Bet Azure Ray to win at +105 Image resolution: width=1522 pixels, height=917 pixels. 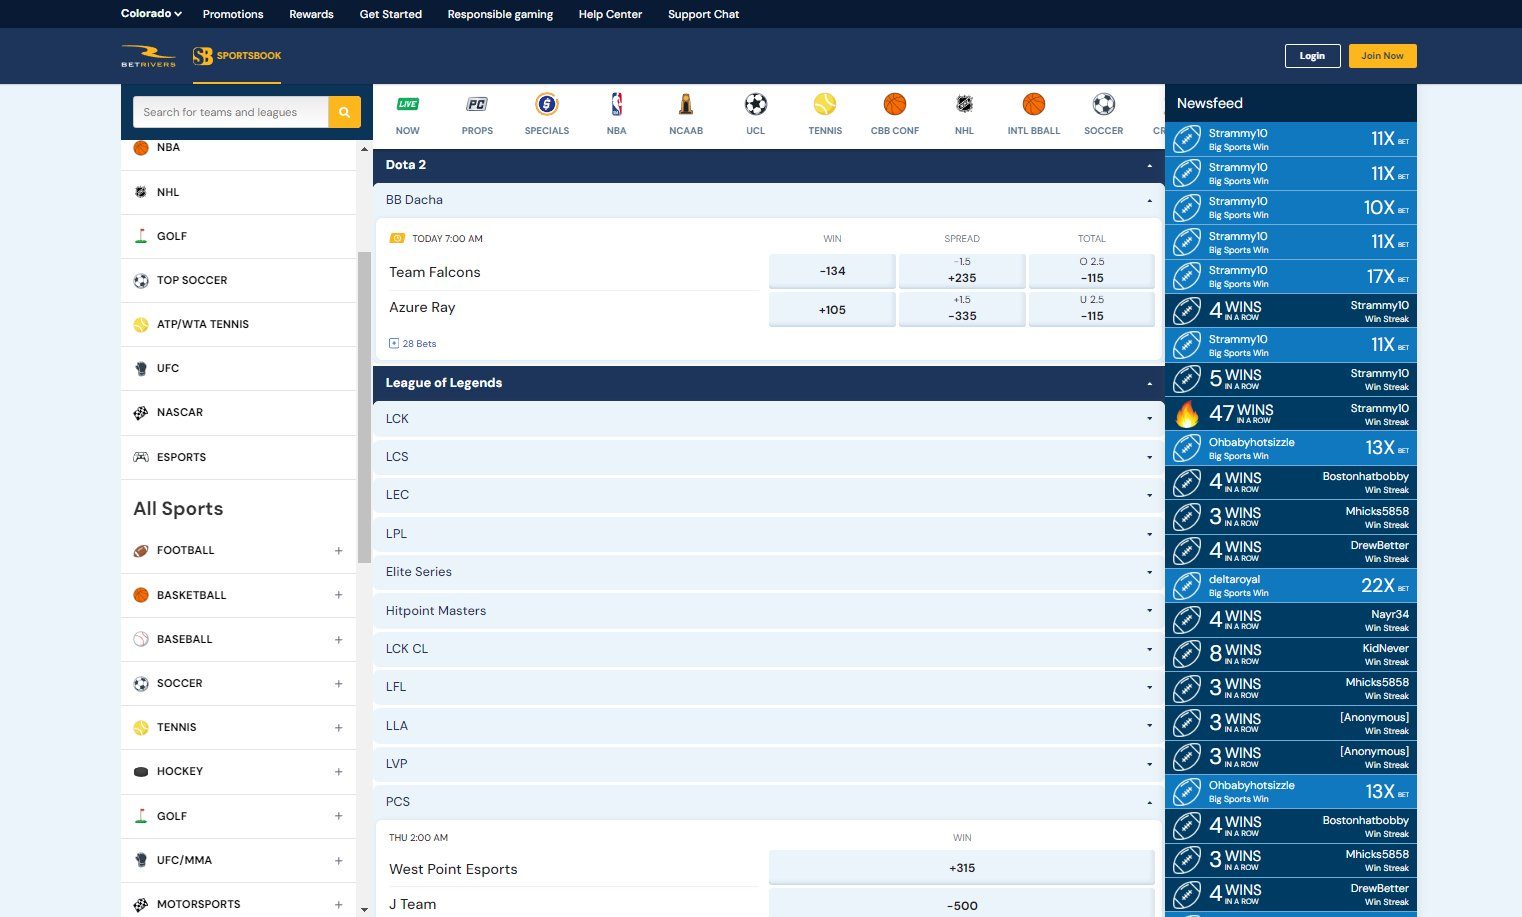coord(832,310)
